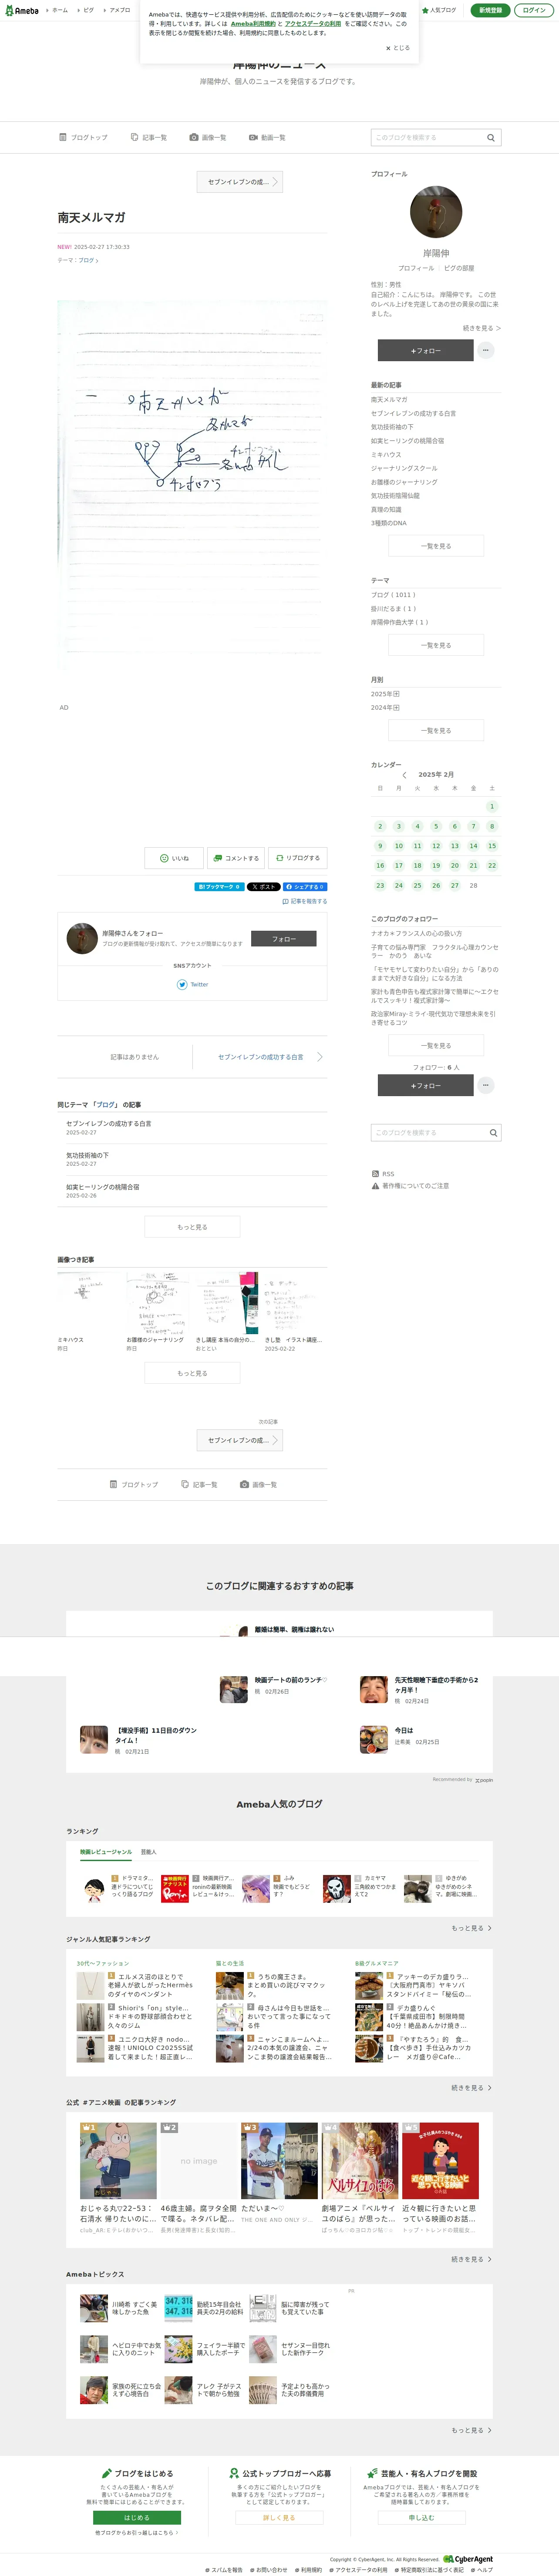Open recommended article 映画デートの前のランチ
The width and height of the screenshot is (559, 2576).
point(291,1679)
